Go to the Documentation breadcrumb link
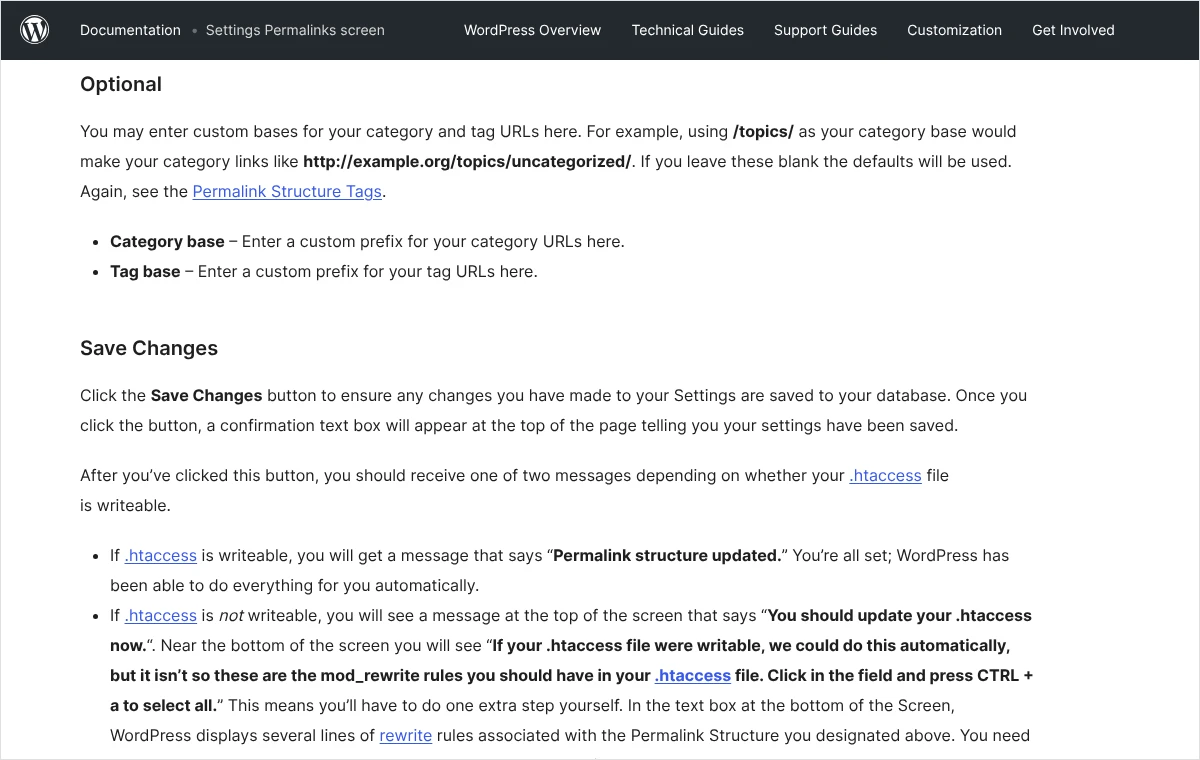Image resolution: width=1200 pixels, height=760 pixels. pos(130,30)
